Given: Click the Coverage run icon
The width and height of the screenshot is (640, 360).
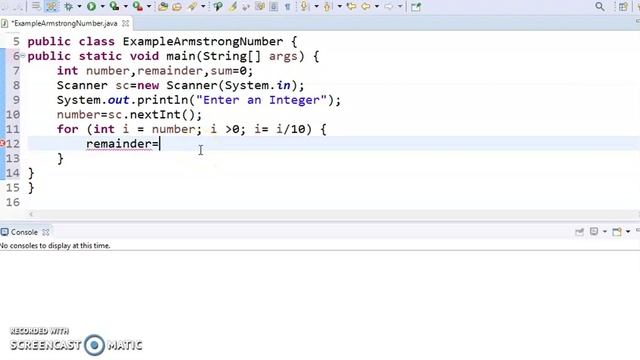Looking at the screenshot, I should click(x=114, y=7).
